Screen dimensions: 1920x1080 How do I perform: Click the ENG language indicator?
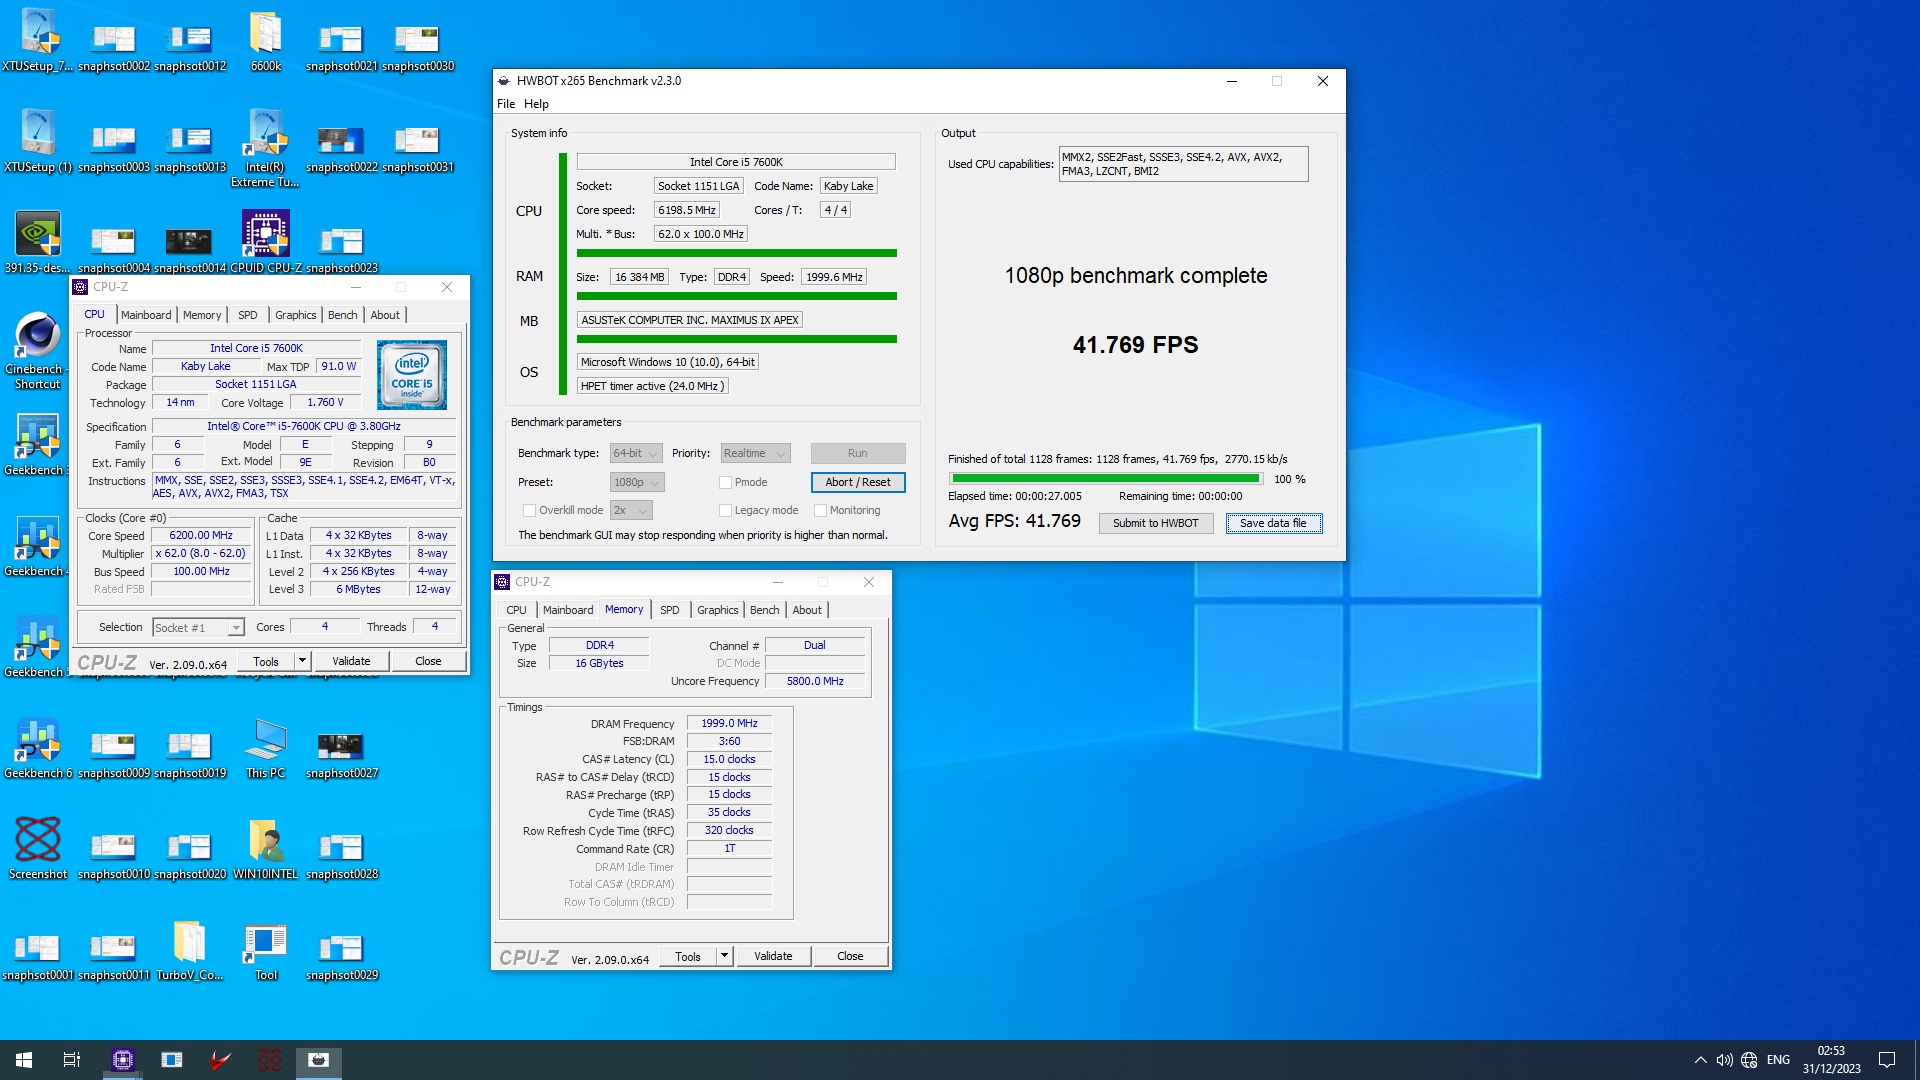[x=1778, y=1060]
